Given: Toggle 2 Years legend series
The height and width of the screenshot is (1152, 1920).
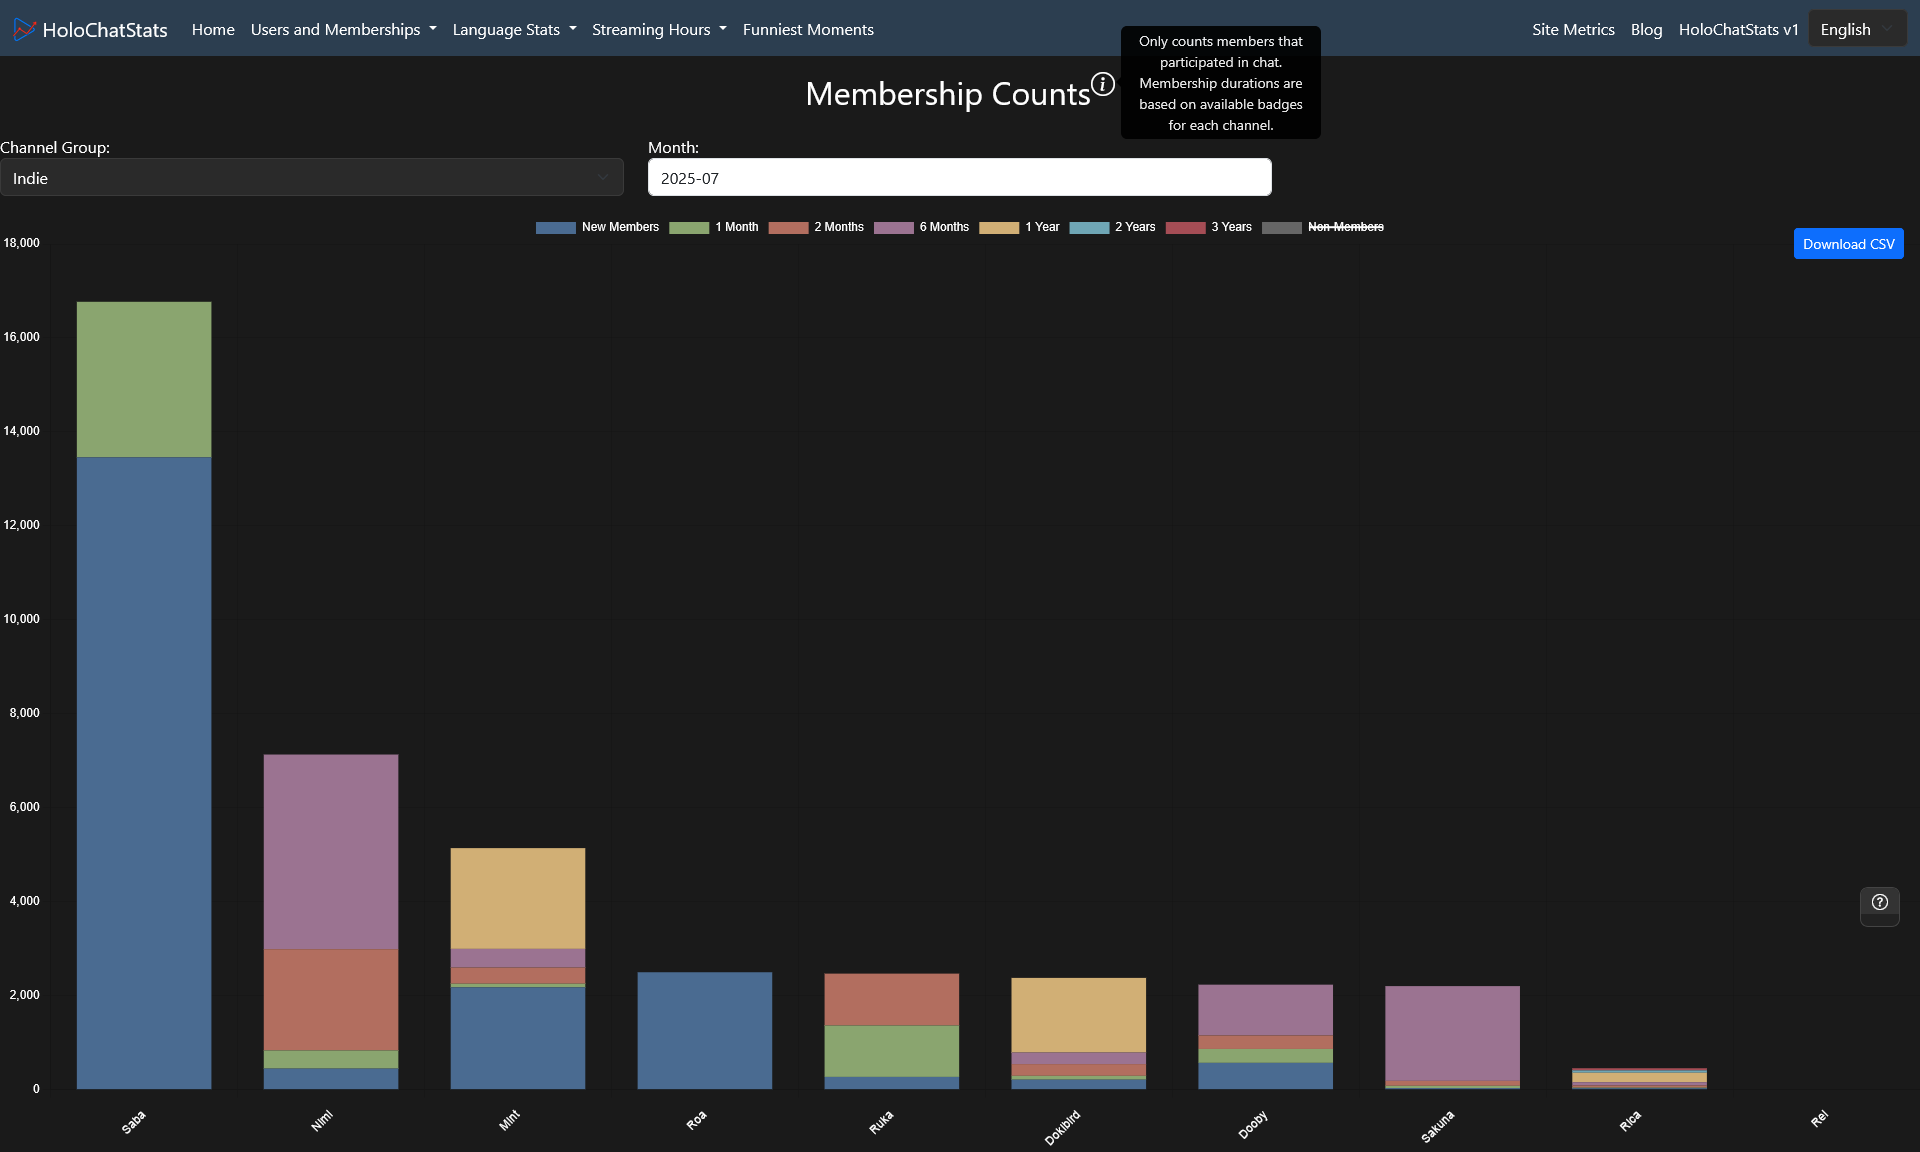Looking at the screenshot, I should pyautogui.click(x=1112, y=227).
